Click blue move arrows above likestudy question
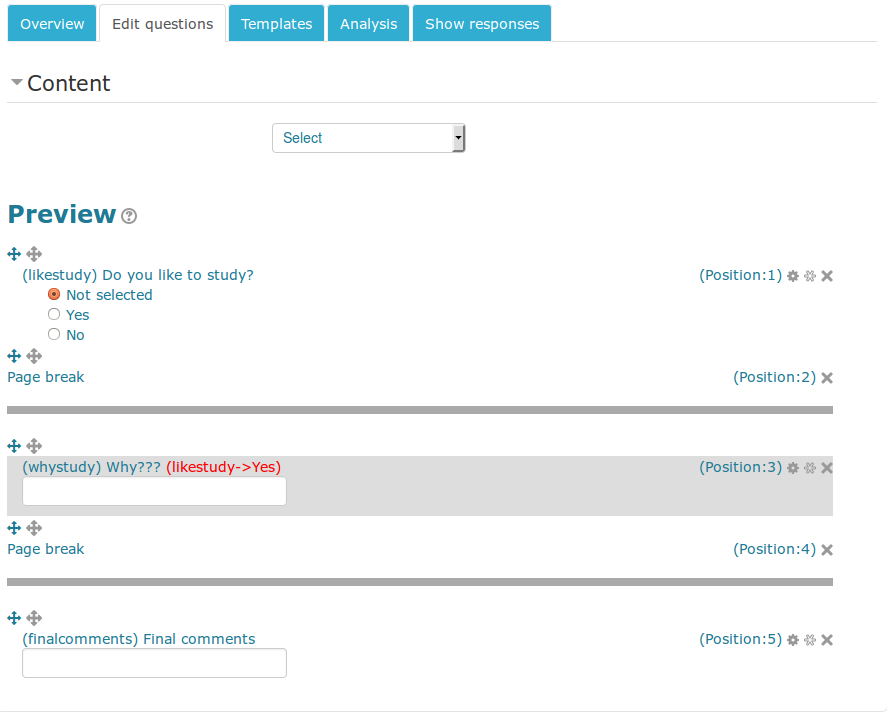Viewport: 887px width, 712px height. pos(14,254)
